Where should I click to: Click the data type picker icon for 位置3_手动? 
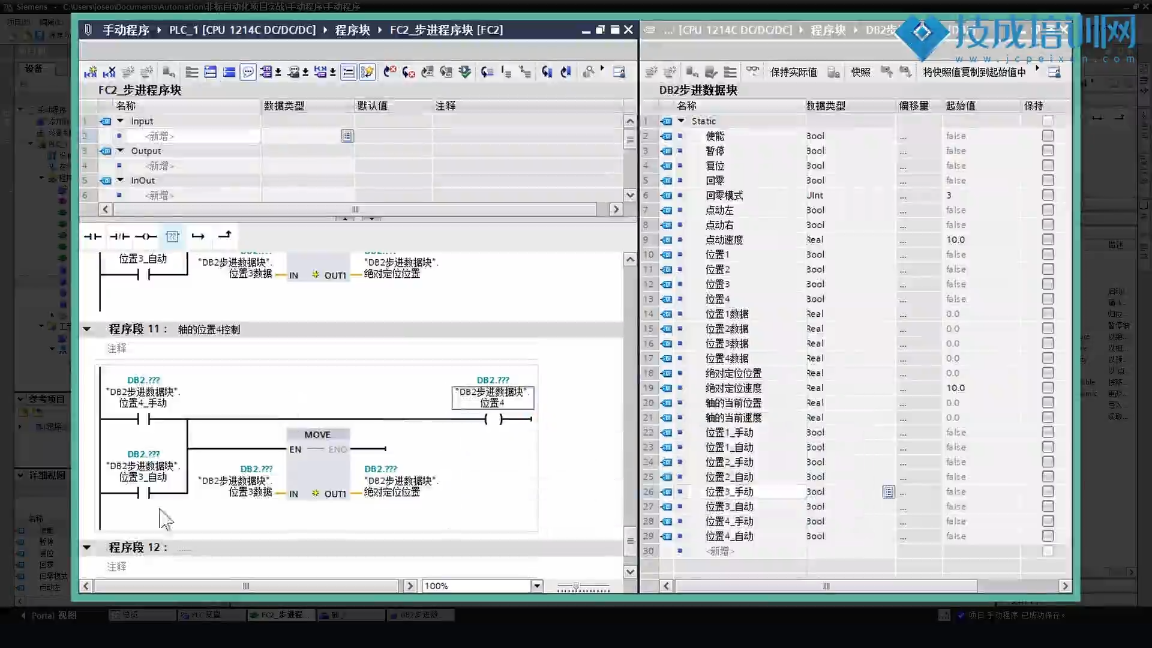(888, 492)
